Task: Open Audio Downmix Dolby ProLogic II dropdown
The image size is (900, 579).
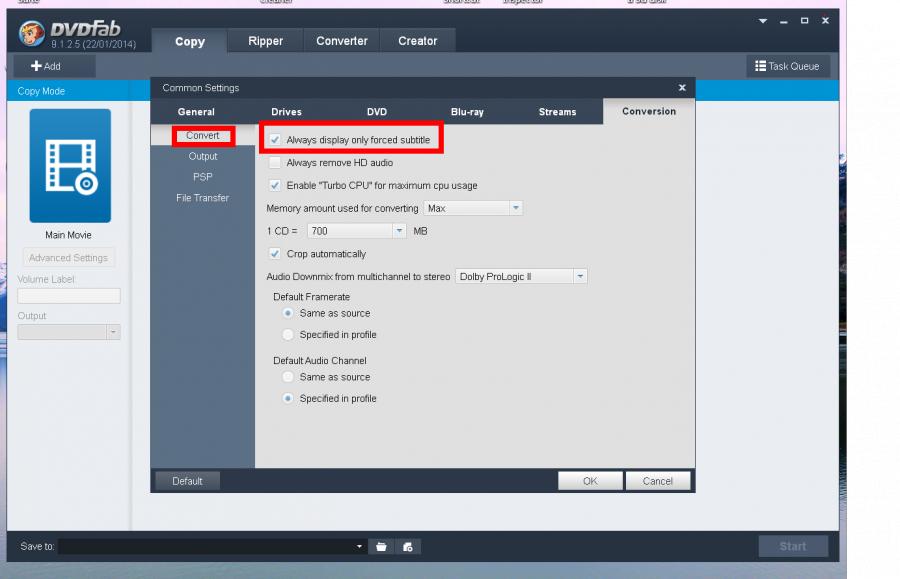Action: tap(521, 277)
